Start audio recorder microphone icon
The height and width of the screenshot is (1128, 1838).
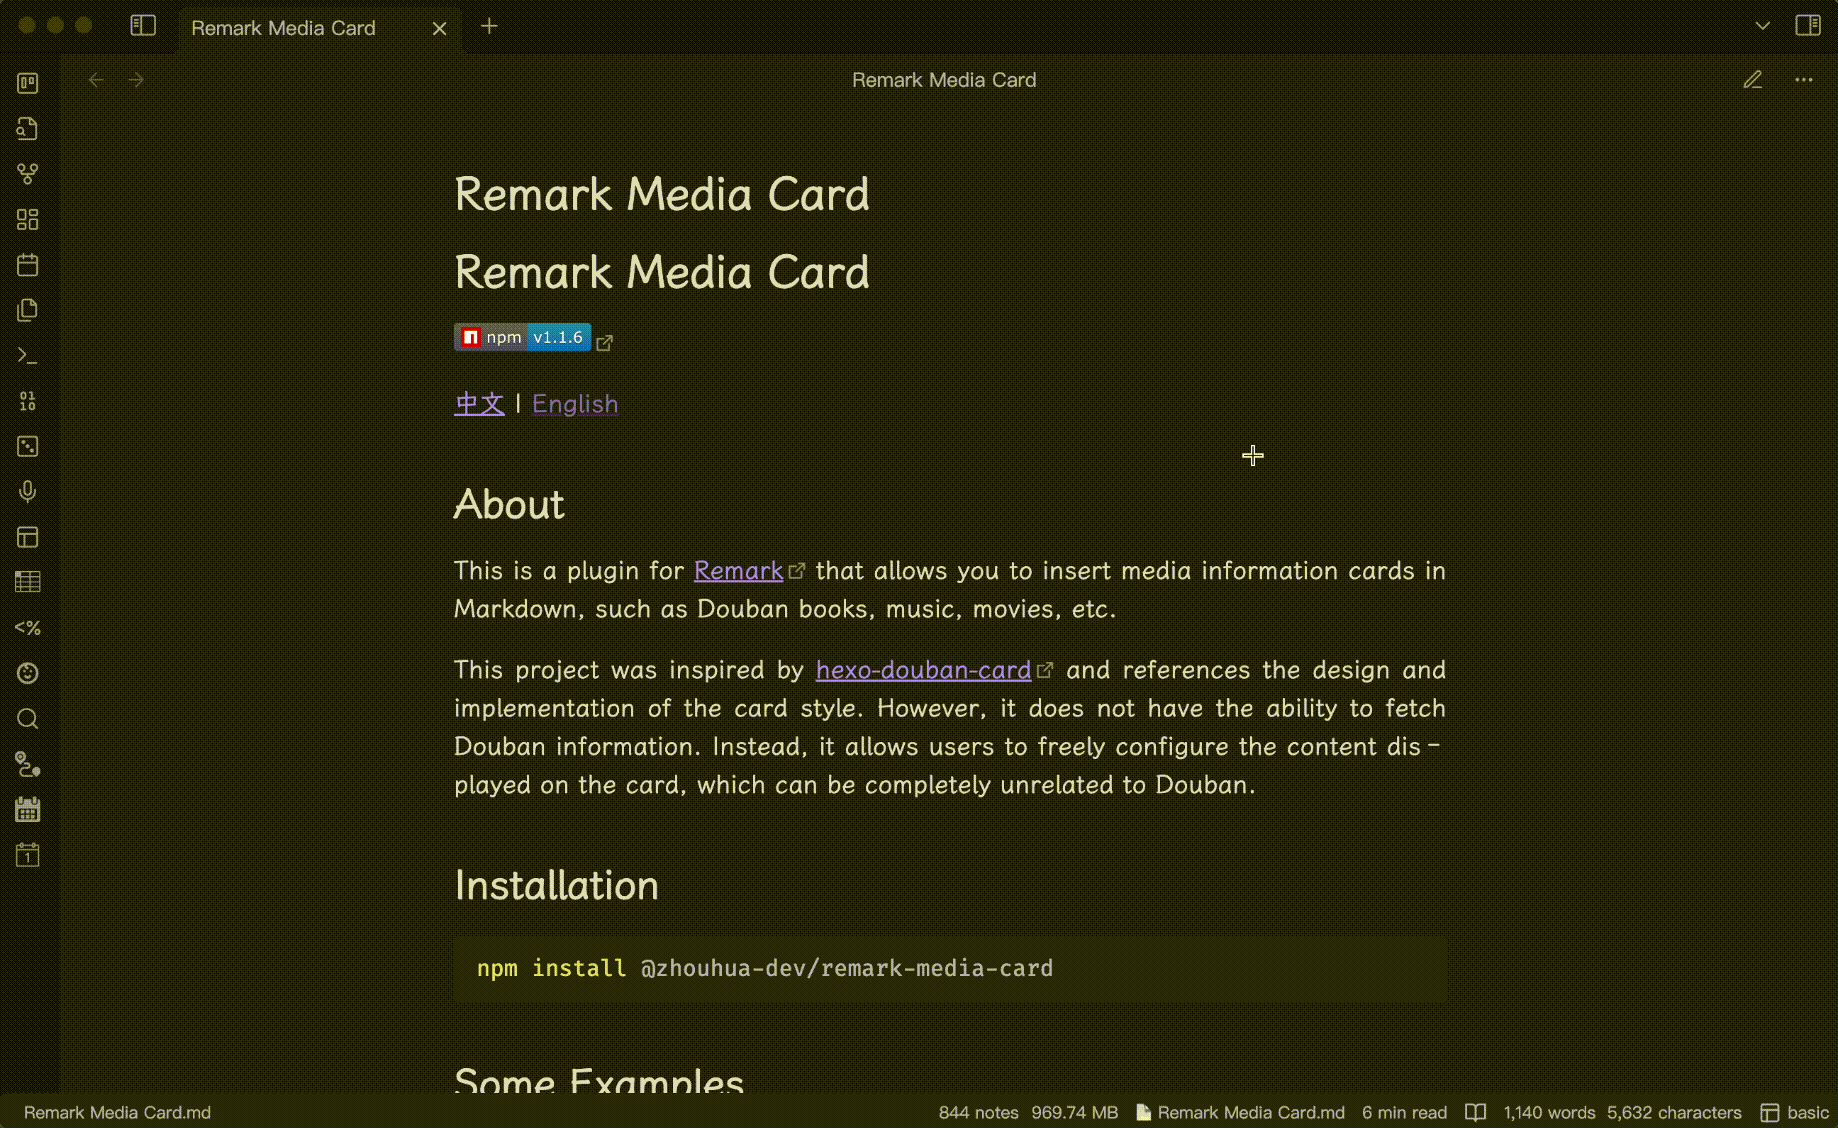pos(28,491)
